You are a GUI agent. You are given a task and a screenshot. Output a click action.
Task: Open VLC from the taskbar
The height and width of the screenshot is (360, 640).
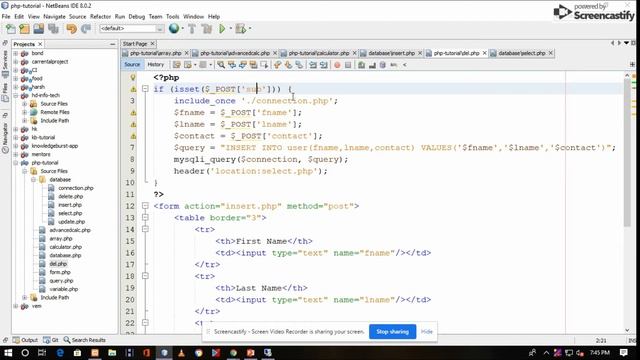pos(181,353)
